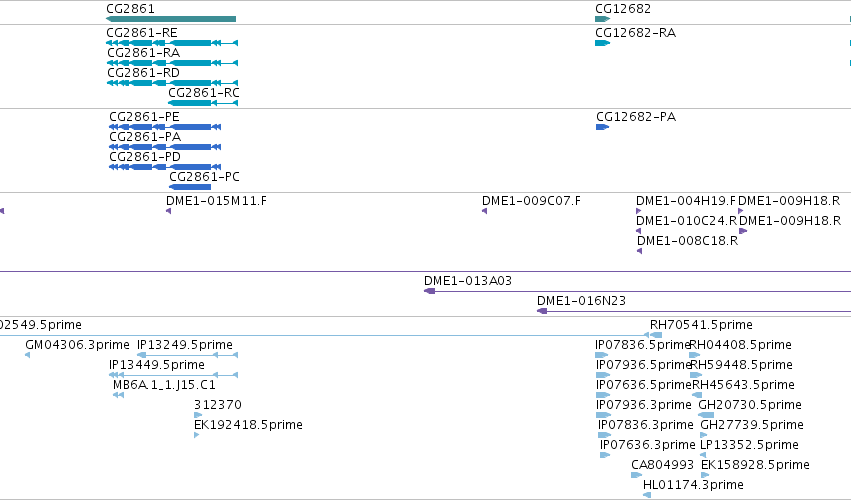Viewport: 851px width, 500px height.
Task: Click the RH04408.5prime EST arrow
Action: tap(694, 355)
